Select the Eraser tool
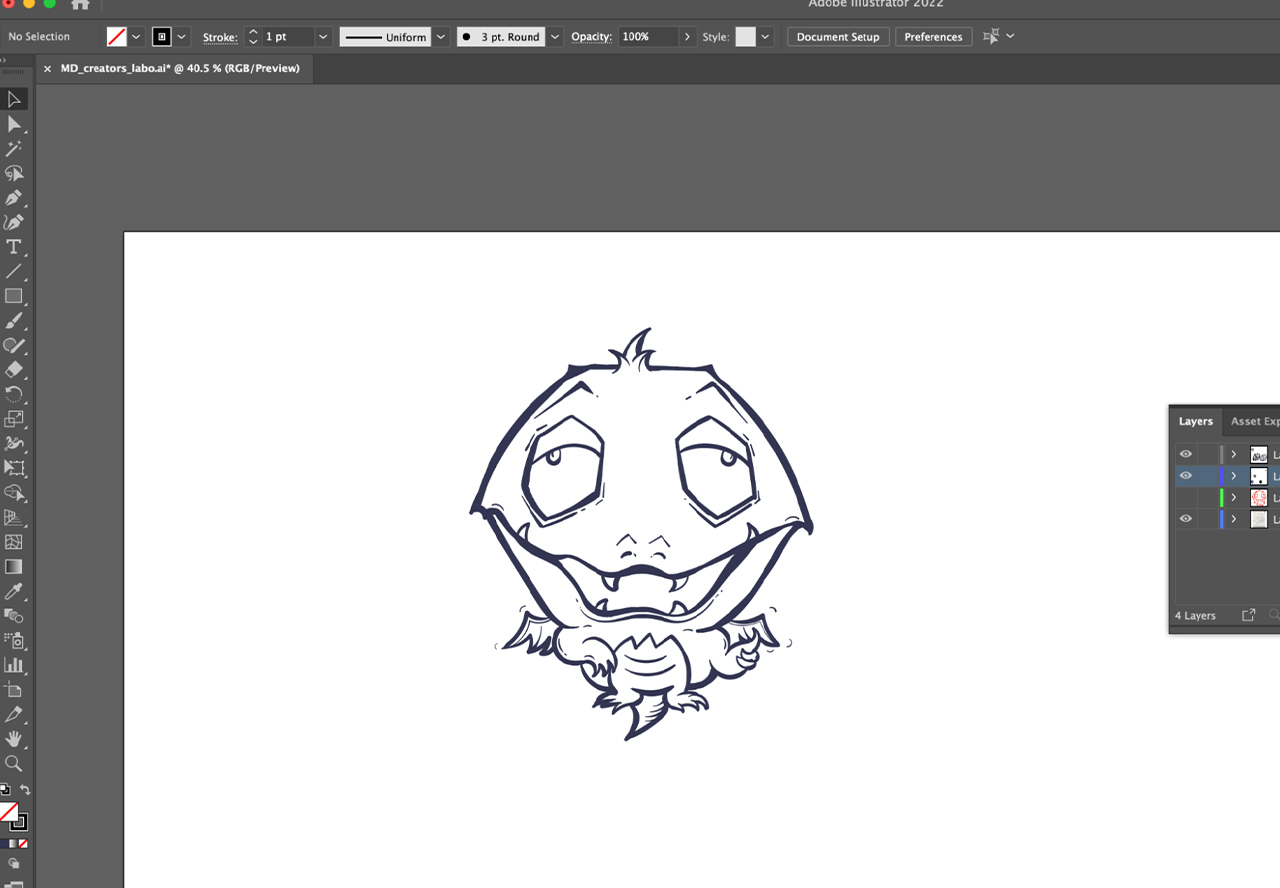Image resolution: width=1280 pixels, height=888 pixels. tap(14, 370)
